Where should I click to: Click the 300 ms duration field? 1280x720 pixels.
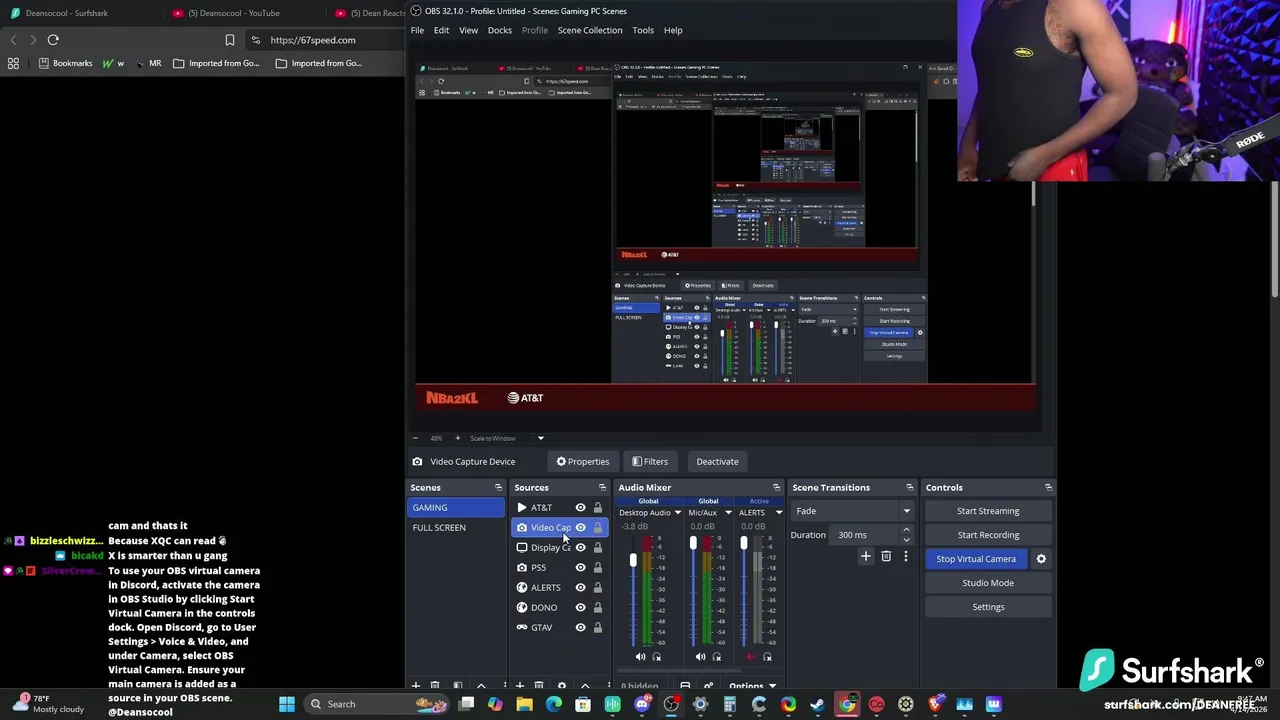(x=866, y=535)
